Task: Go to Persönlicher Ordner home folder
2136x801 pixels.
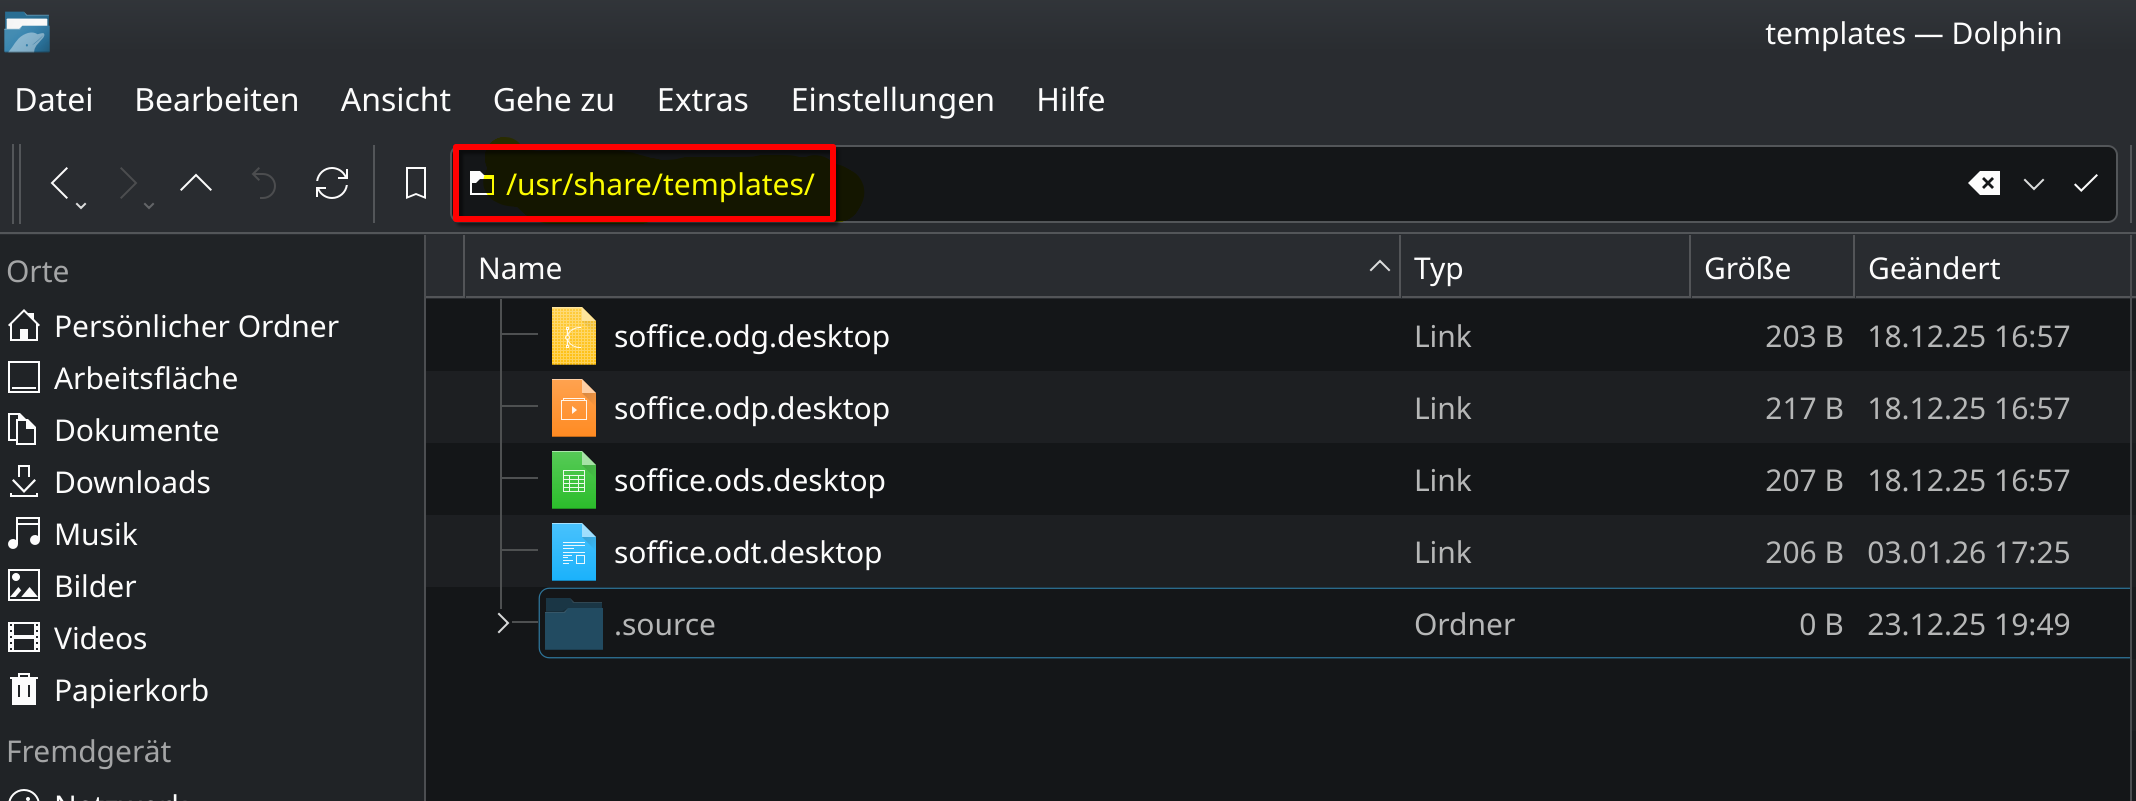Action: (196, 326)
